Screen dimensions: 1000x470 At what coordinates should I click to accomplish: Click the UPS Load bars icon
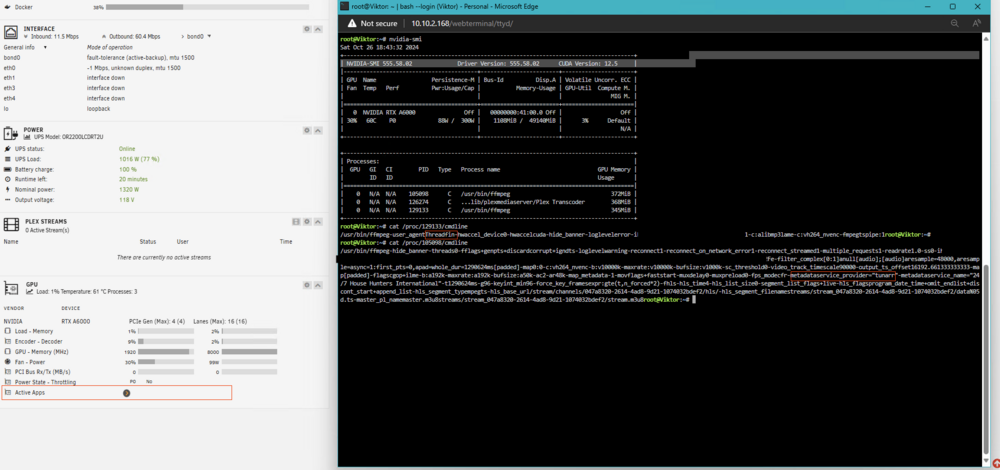8,159
